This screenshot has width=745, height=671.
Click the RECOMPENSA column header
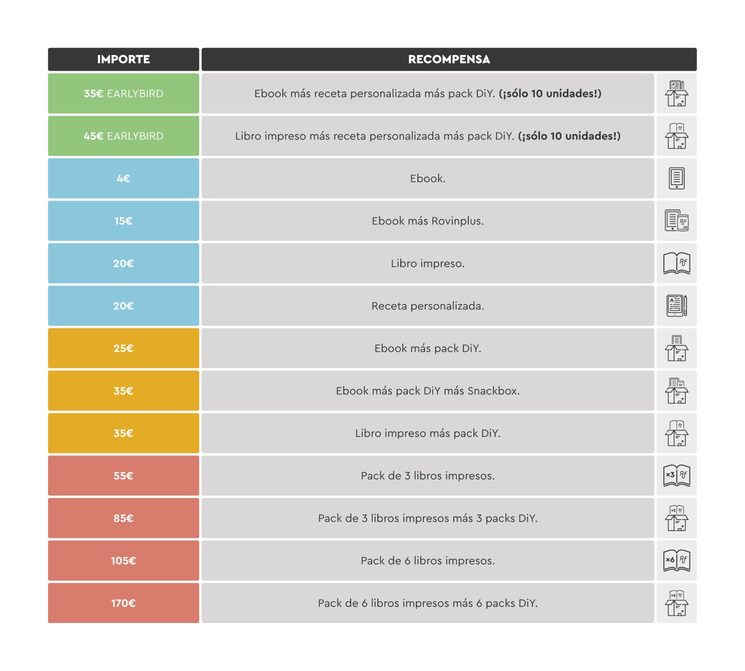tap(449, 60)
